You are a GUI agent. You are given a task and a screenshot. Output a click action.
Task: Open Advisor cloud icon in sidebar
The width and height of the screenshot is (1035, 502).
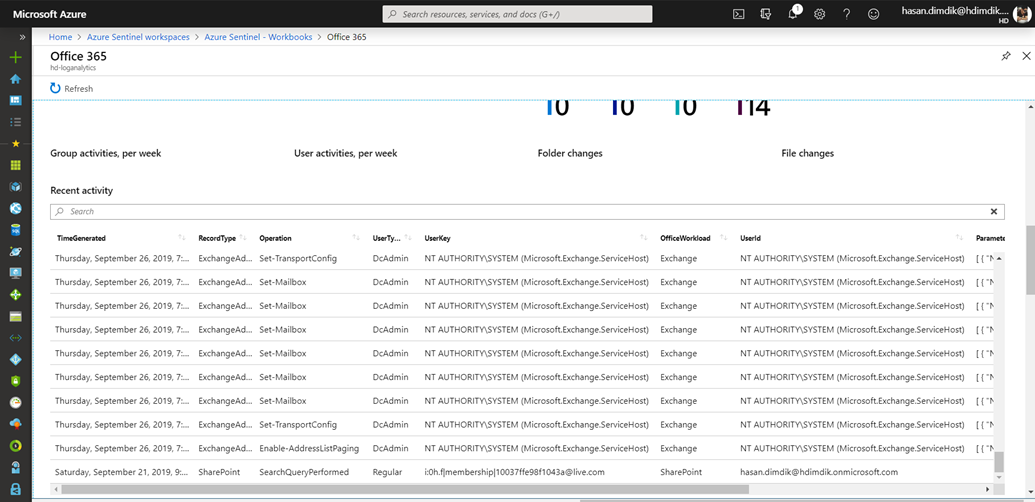[x=16, y=424]
